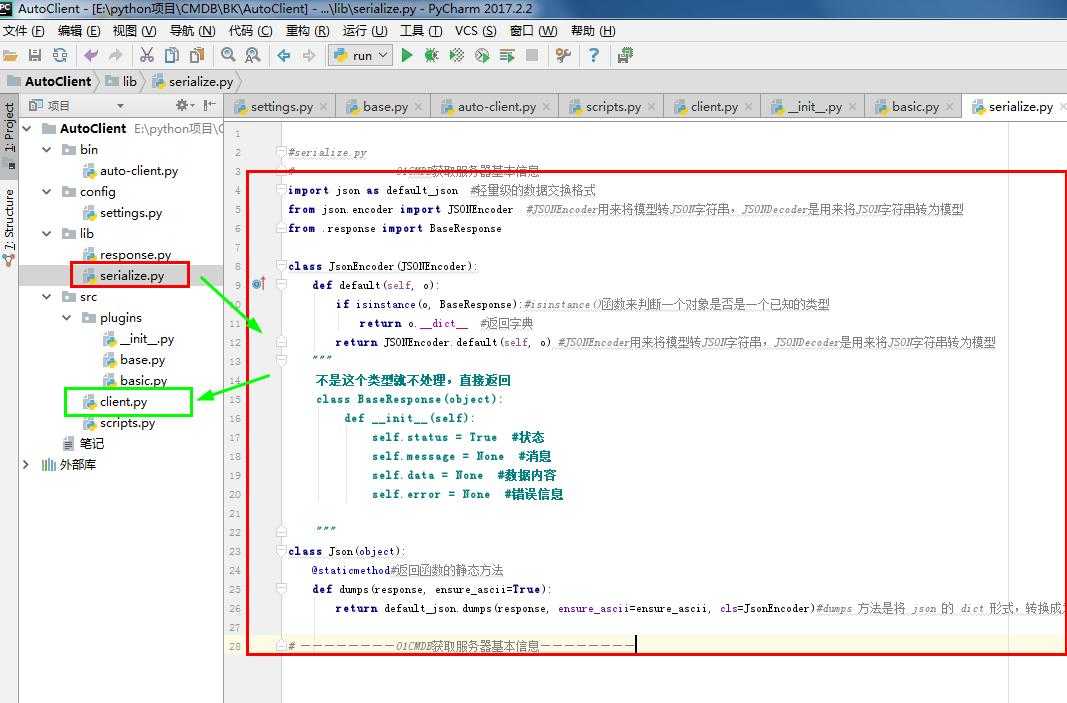Screen dimensions: 1067x703
Task: Navigate back with the left arrow icon
Action: pos(284,56)
